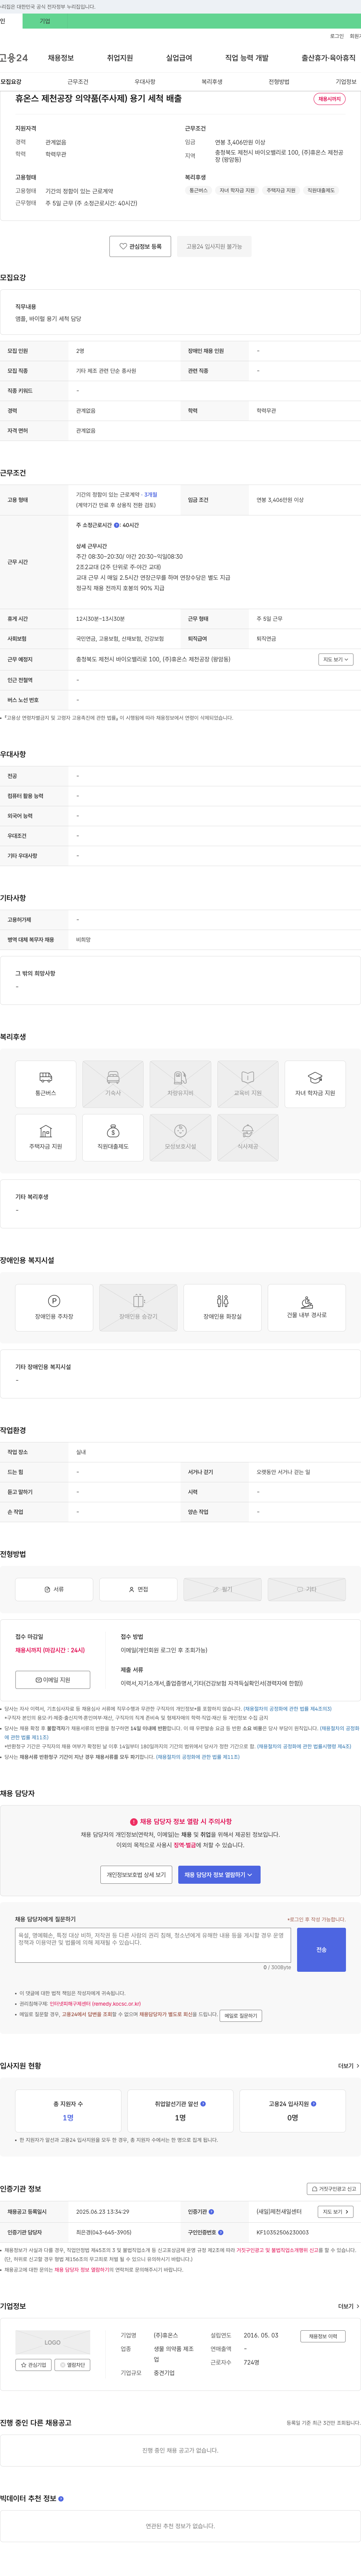This screenshot has height=2576, width=361.
Task: Toggle the 열람차단 button
Action: [72, 2365]
